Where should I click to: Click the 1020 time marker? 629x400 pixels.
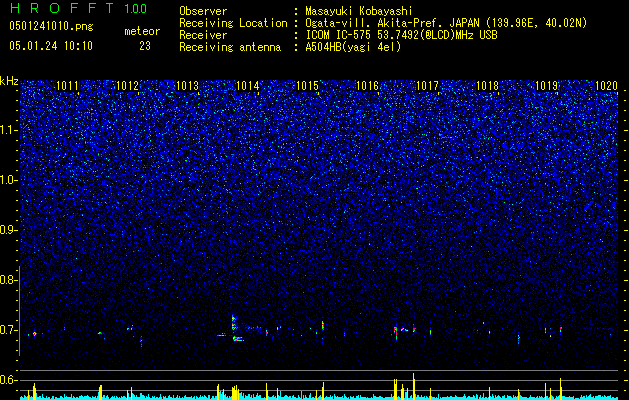coord(607,85)
